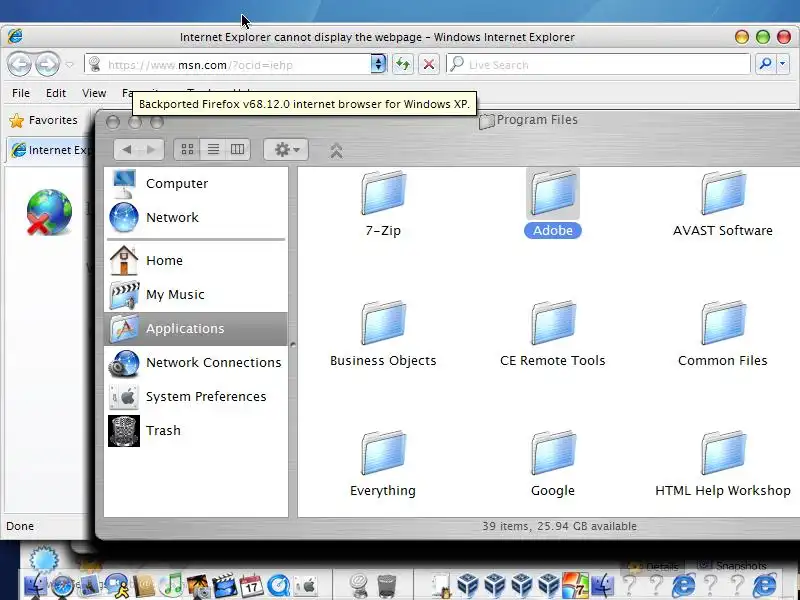Image resolution: width=800 pixels, height=600 pixels.
Task: Select the HTML Help Workshop folder
Action: point(723,464)
